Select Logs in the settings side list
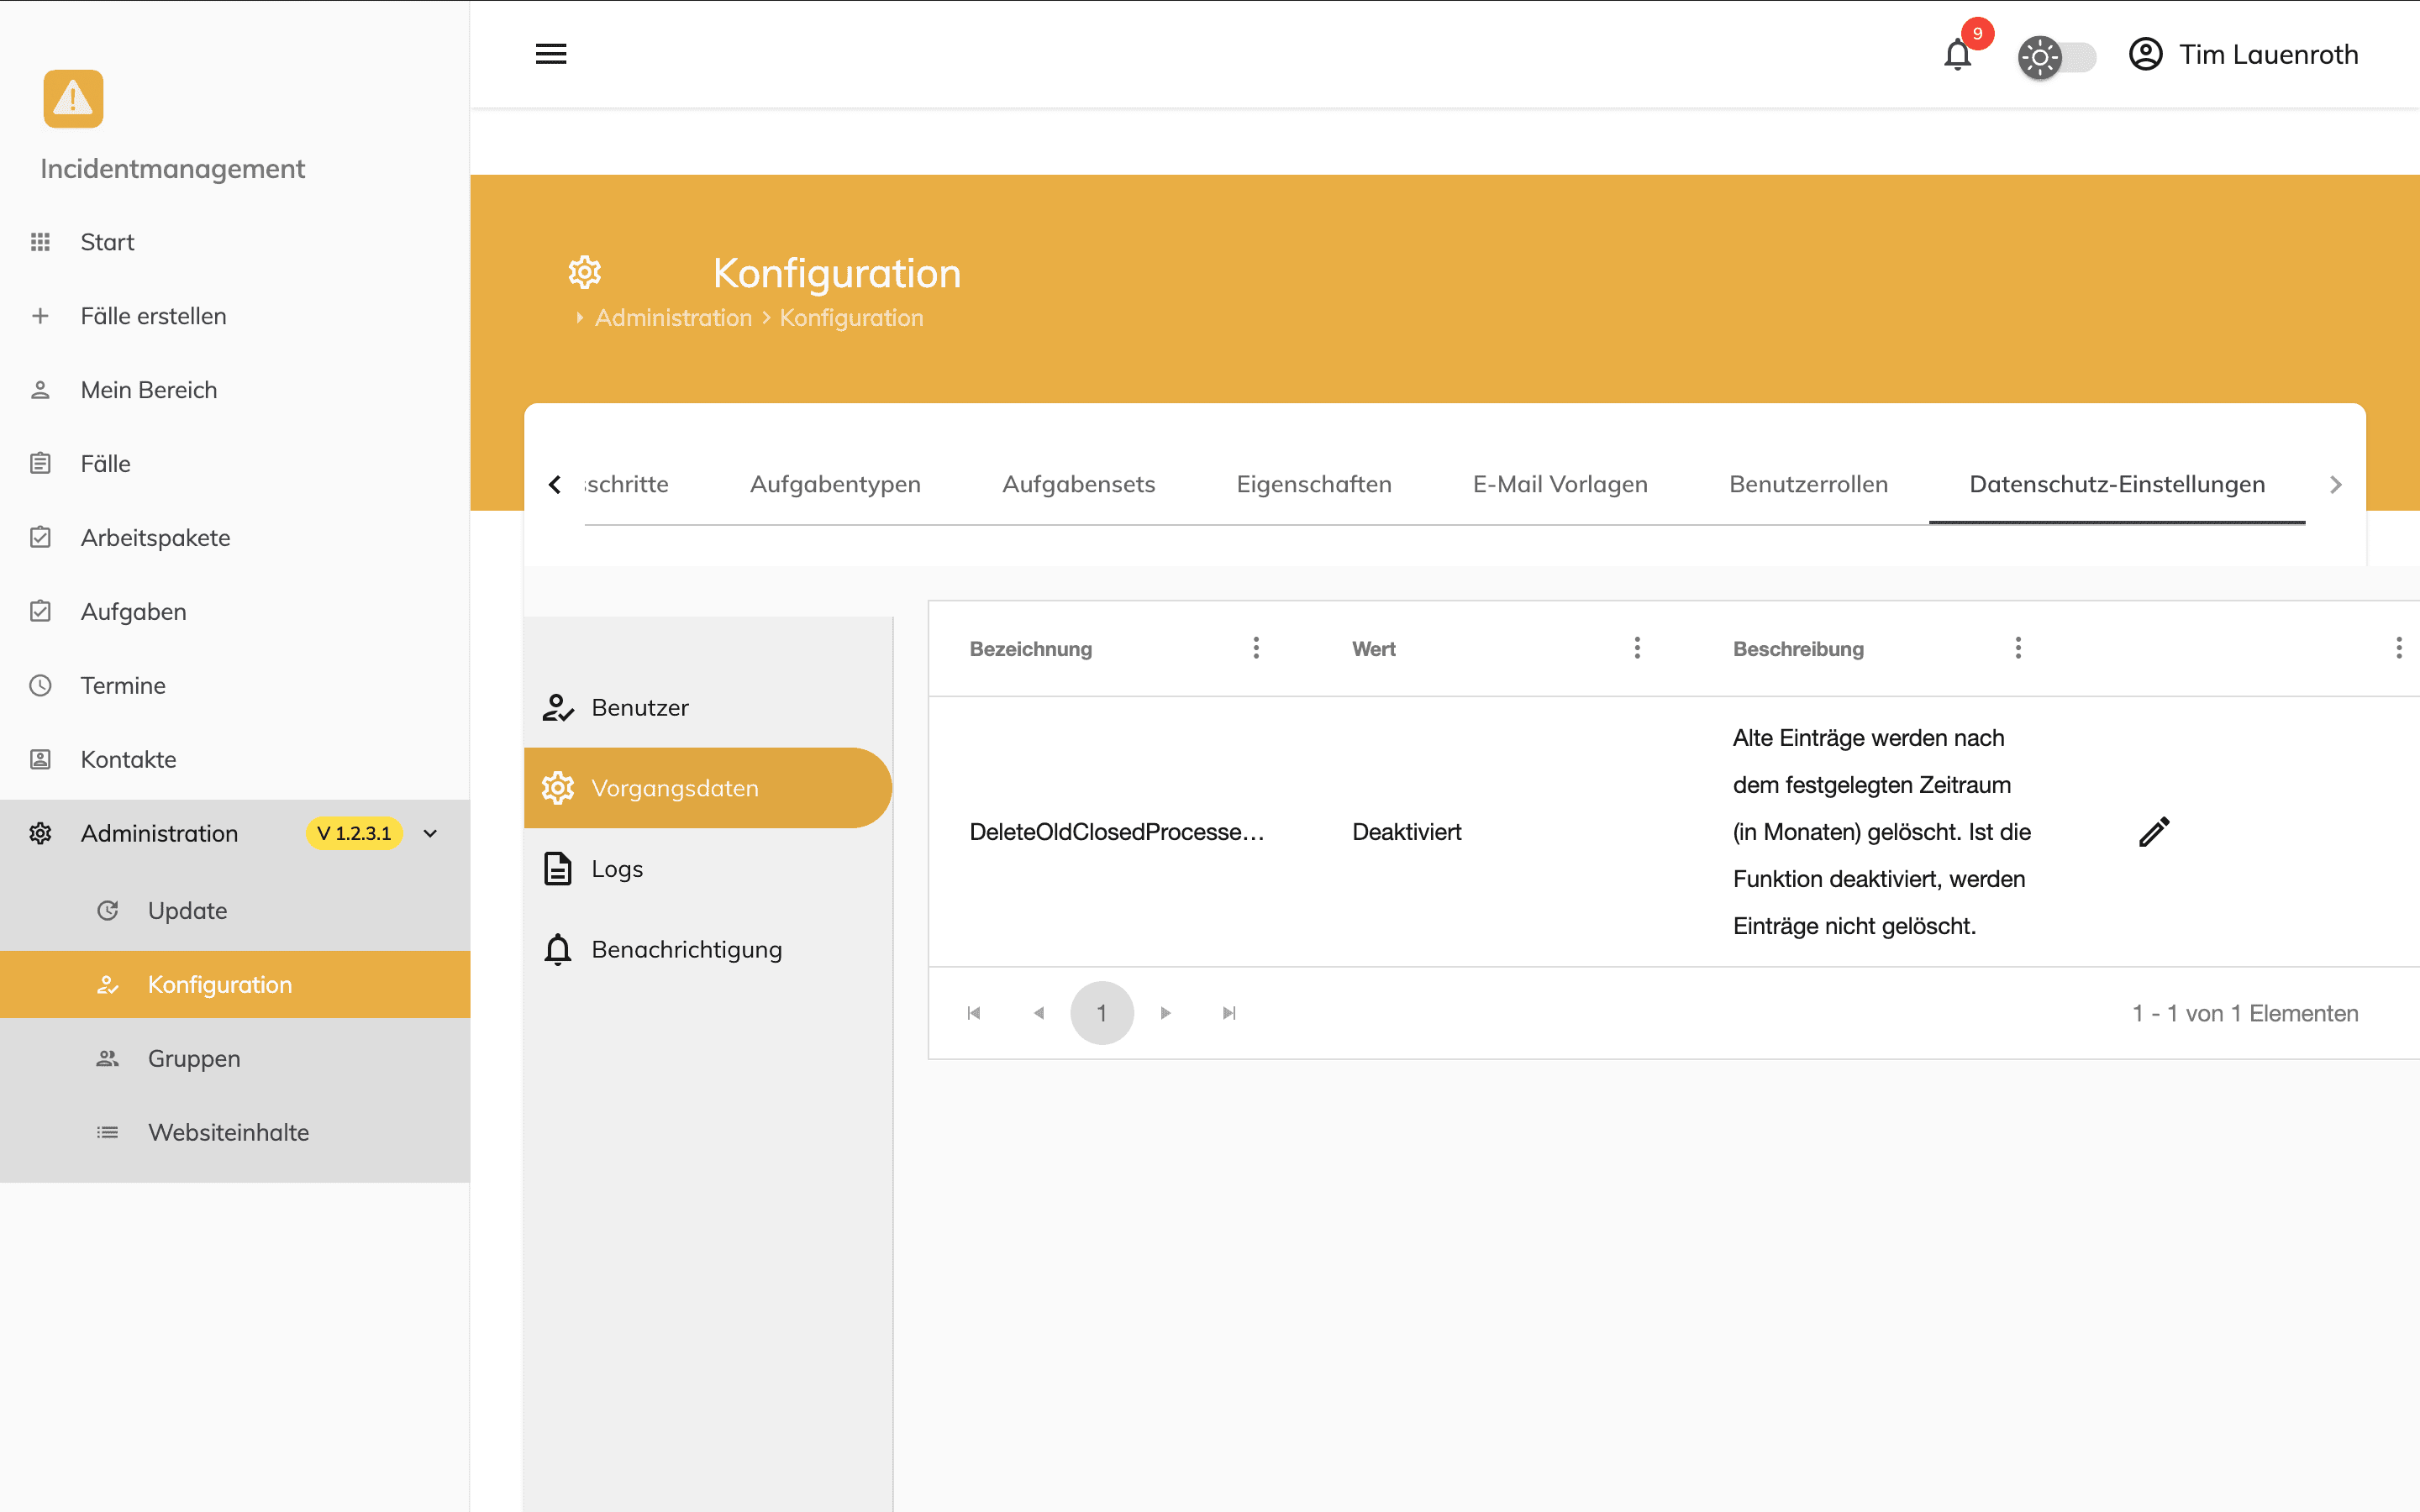The image size is (2420, 1512). 708,869
